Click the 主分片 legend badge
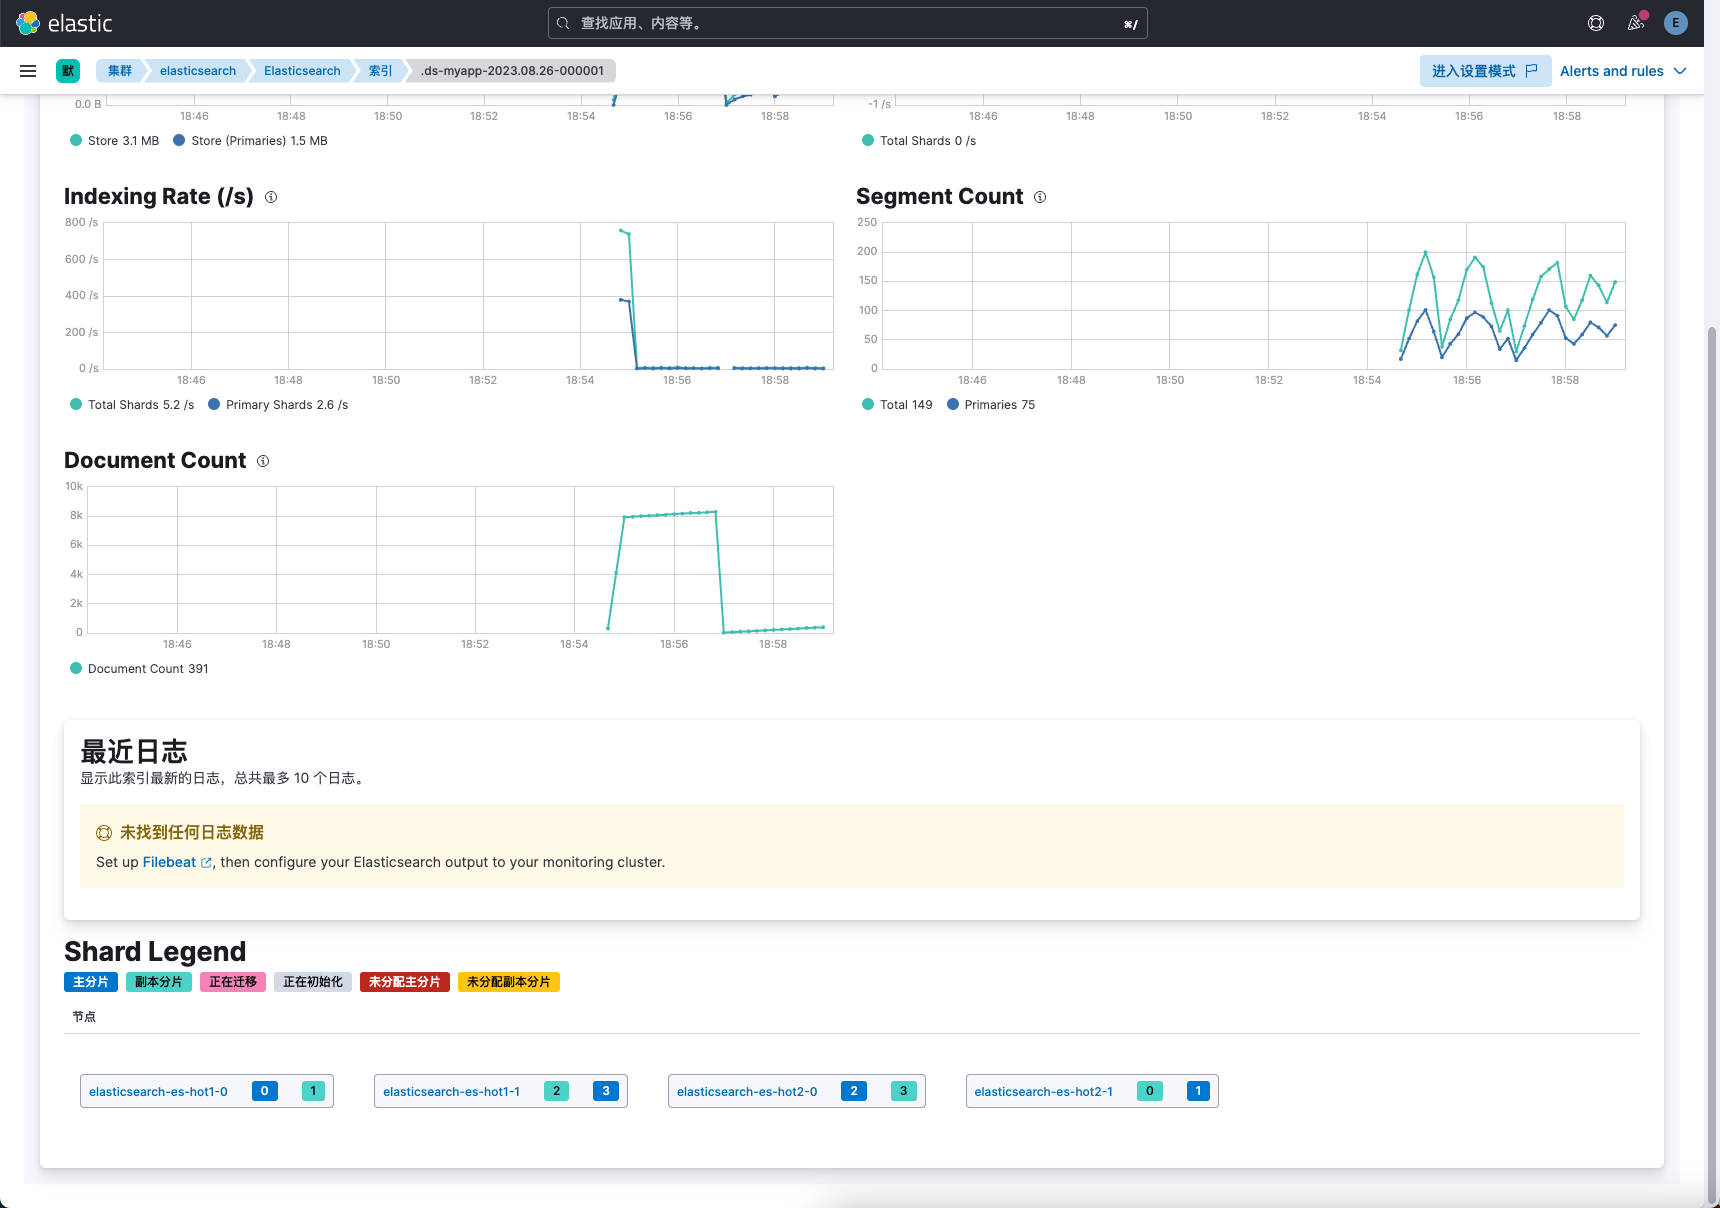1720x1208 pixels. [91, 982]
